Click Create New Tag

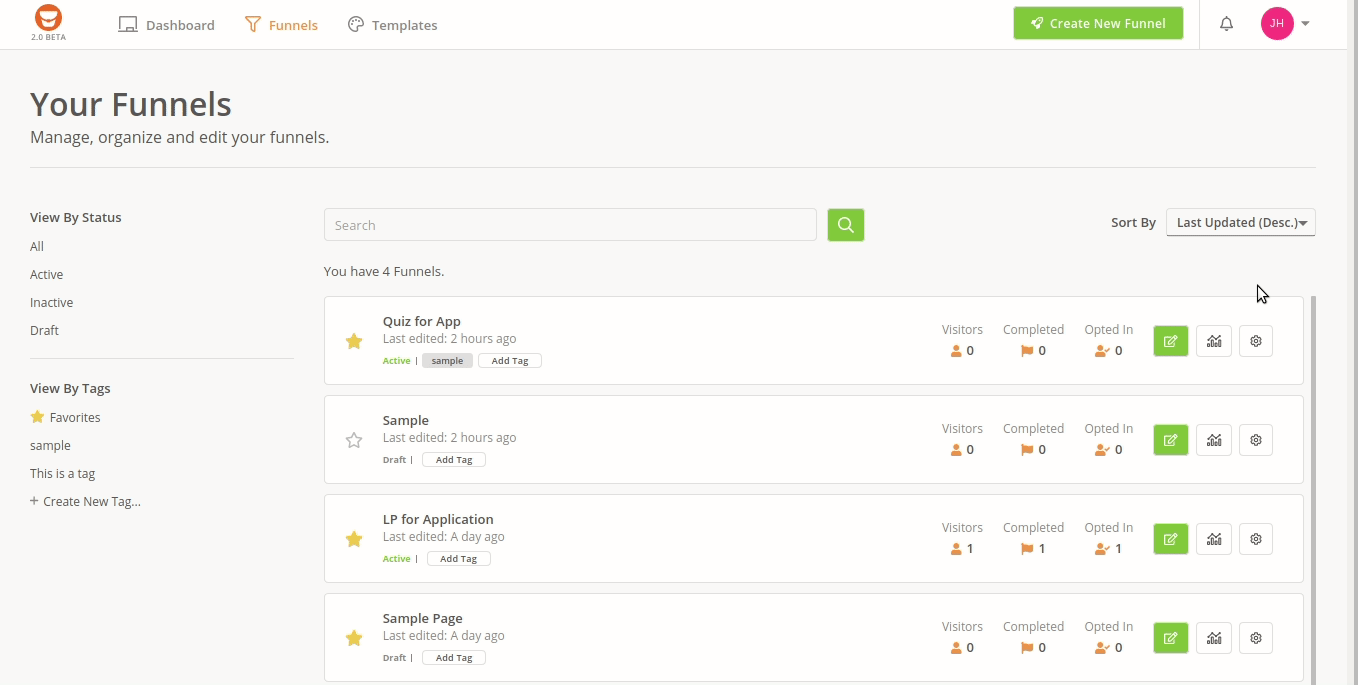point(85,501)
